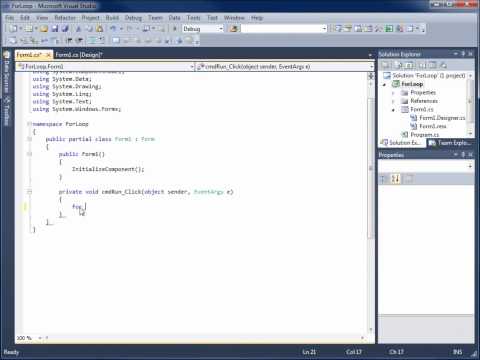
Task: Open the Debug menu
Action: click(x=133, y=18)
